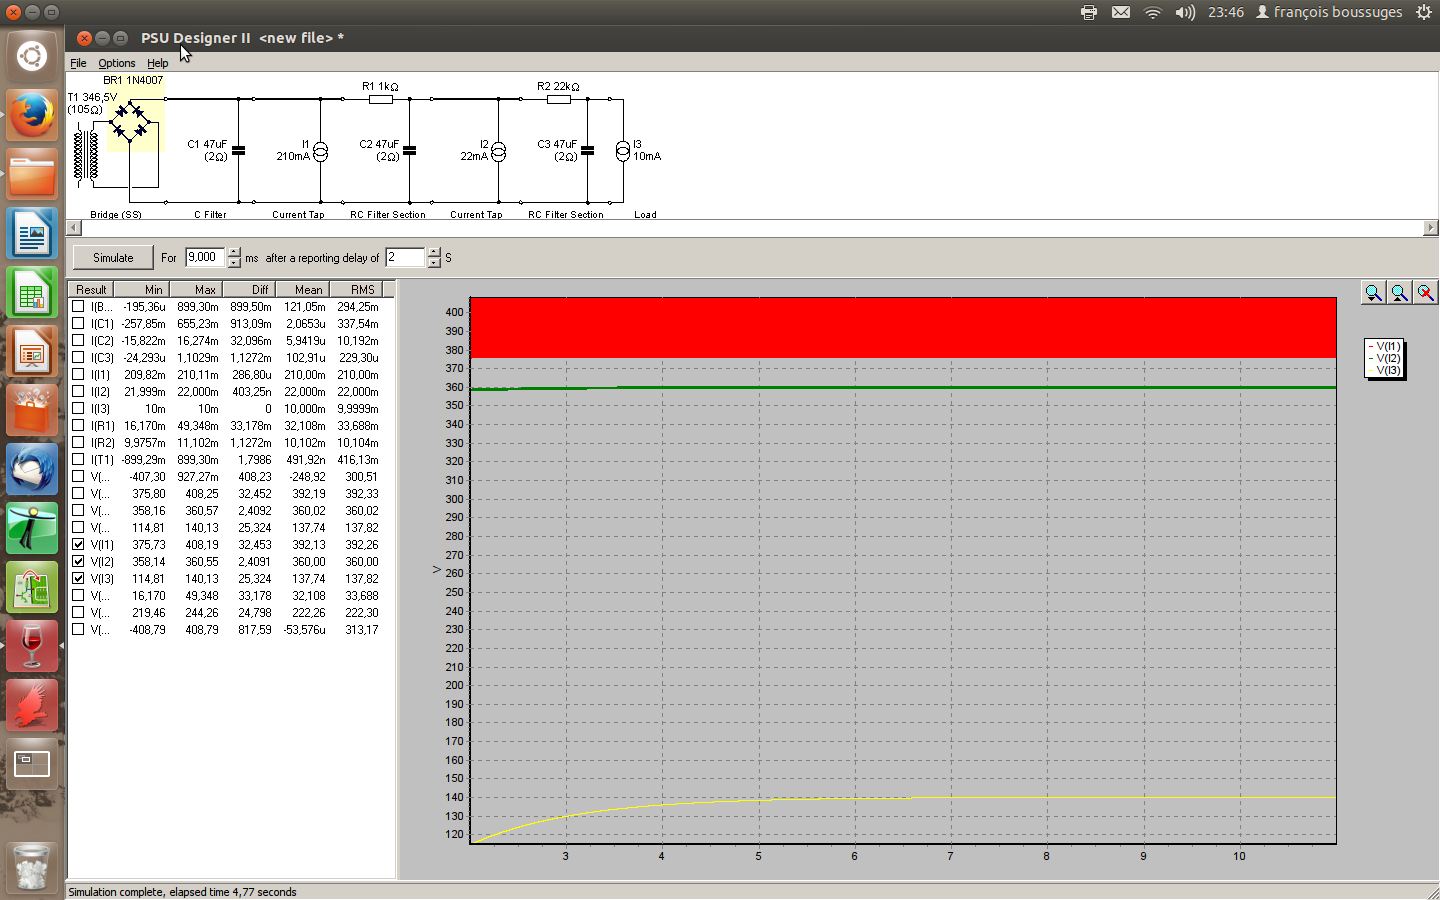Click the R1 1kΩ resistor symbol
This screenshot has width=1440, height=900.
click(x=380, y=99)
